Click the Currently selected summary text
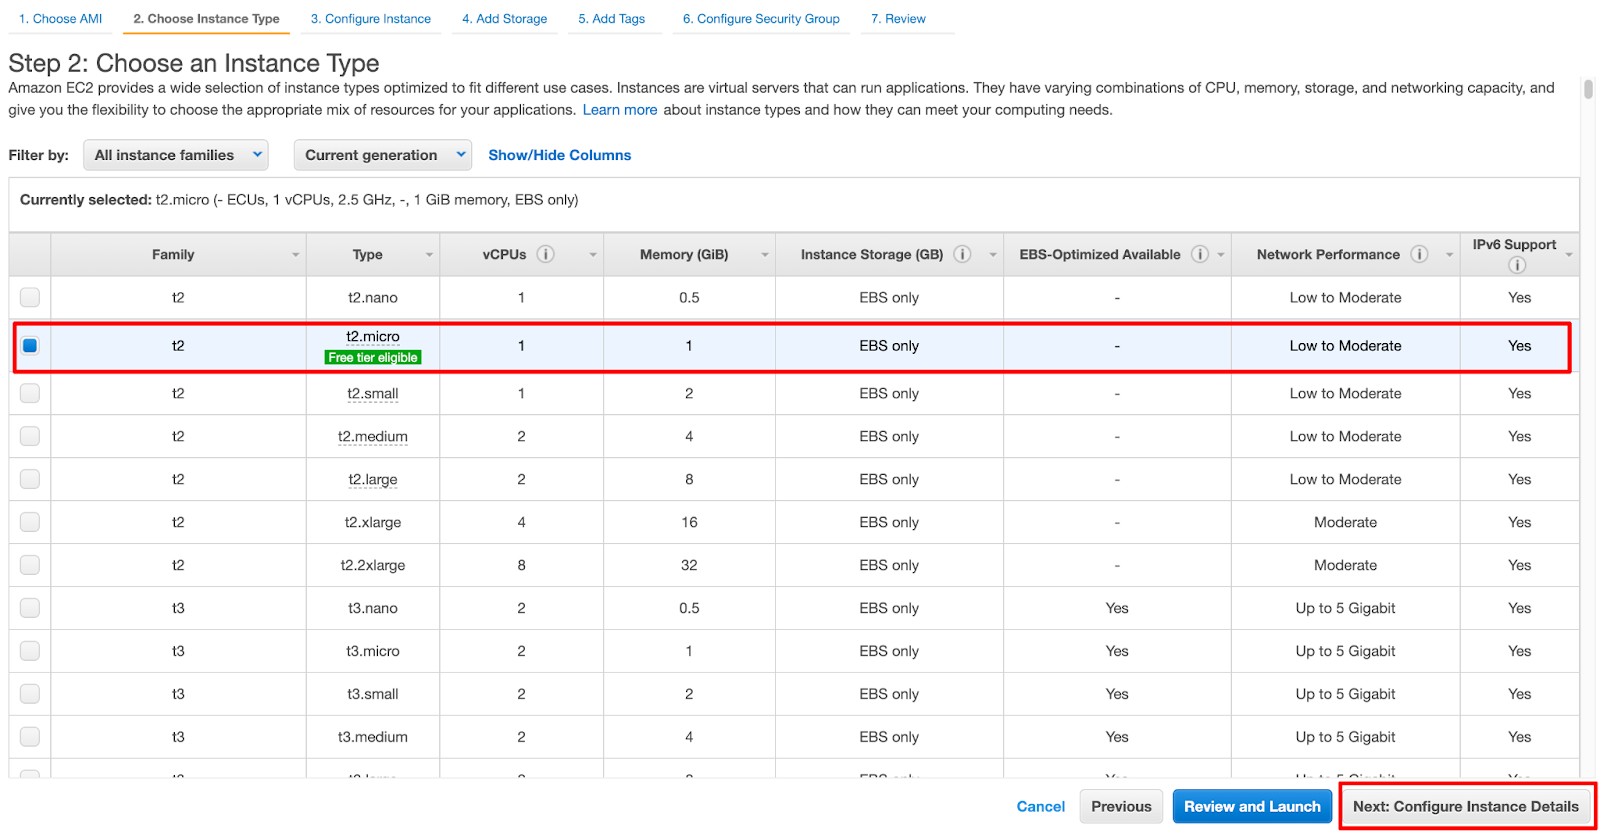The image size is (1600, 836). pos(299,199)
